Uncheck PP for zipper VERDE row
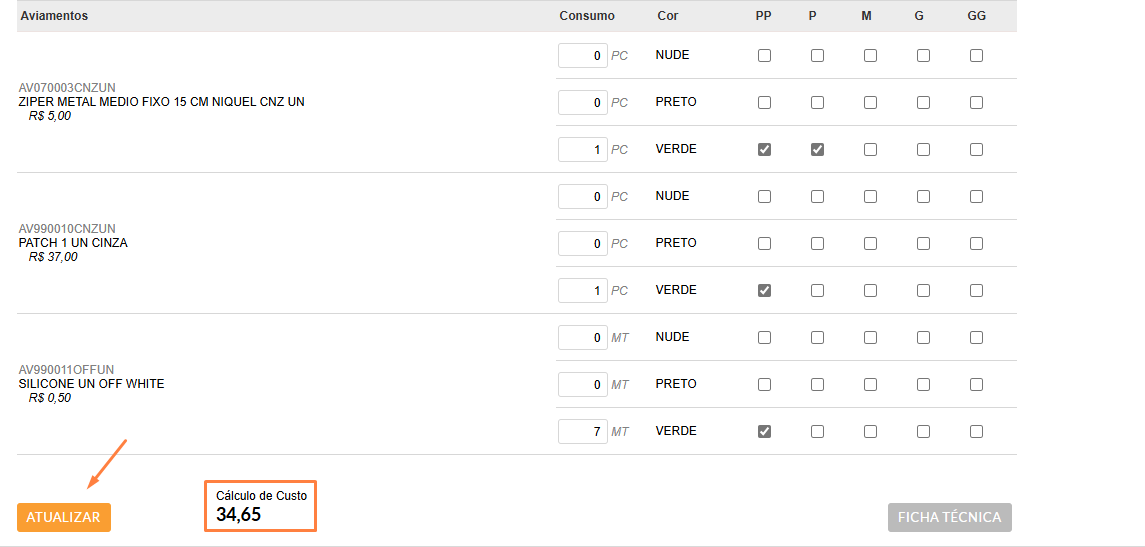The width and height of the screenshot is (1145, 547). (x=765, y=150)
